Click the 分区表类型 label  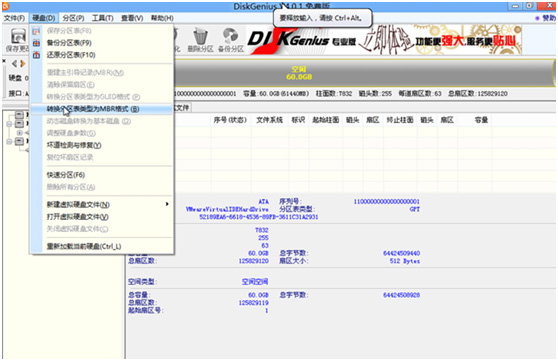tap(297, 209)
